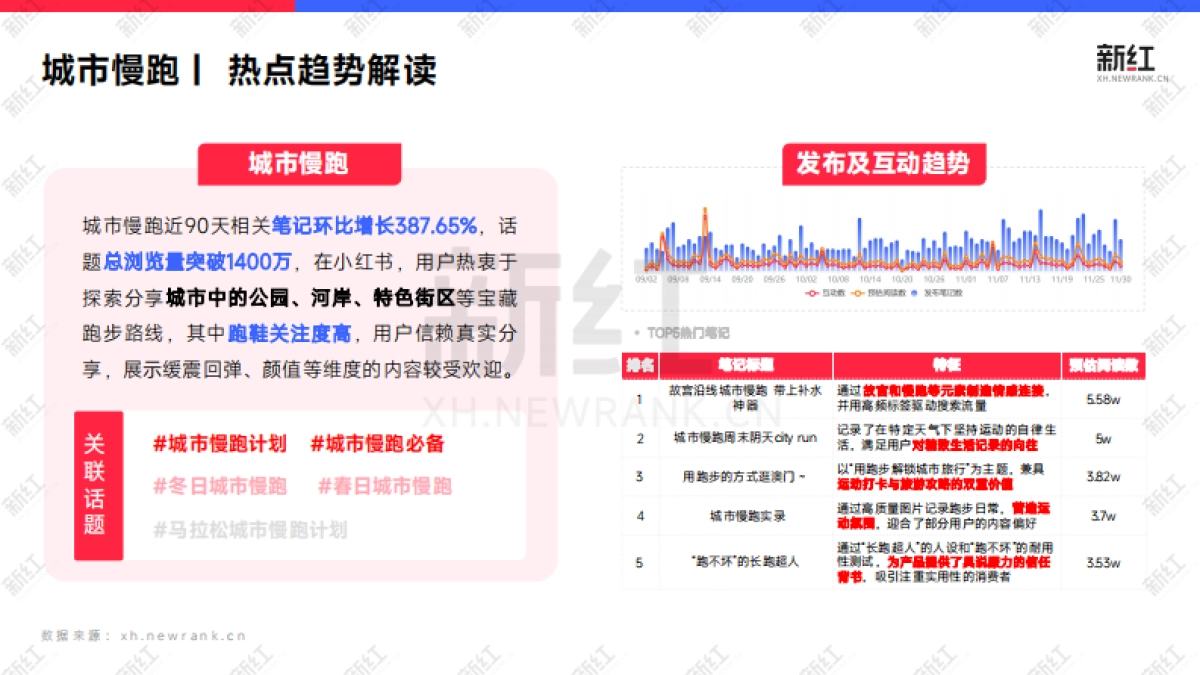Select the 笔记标题 column header
1200x675 pixels.
744,364
